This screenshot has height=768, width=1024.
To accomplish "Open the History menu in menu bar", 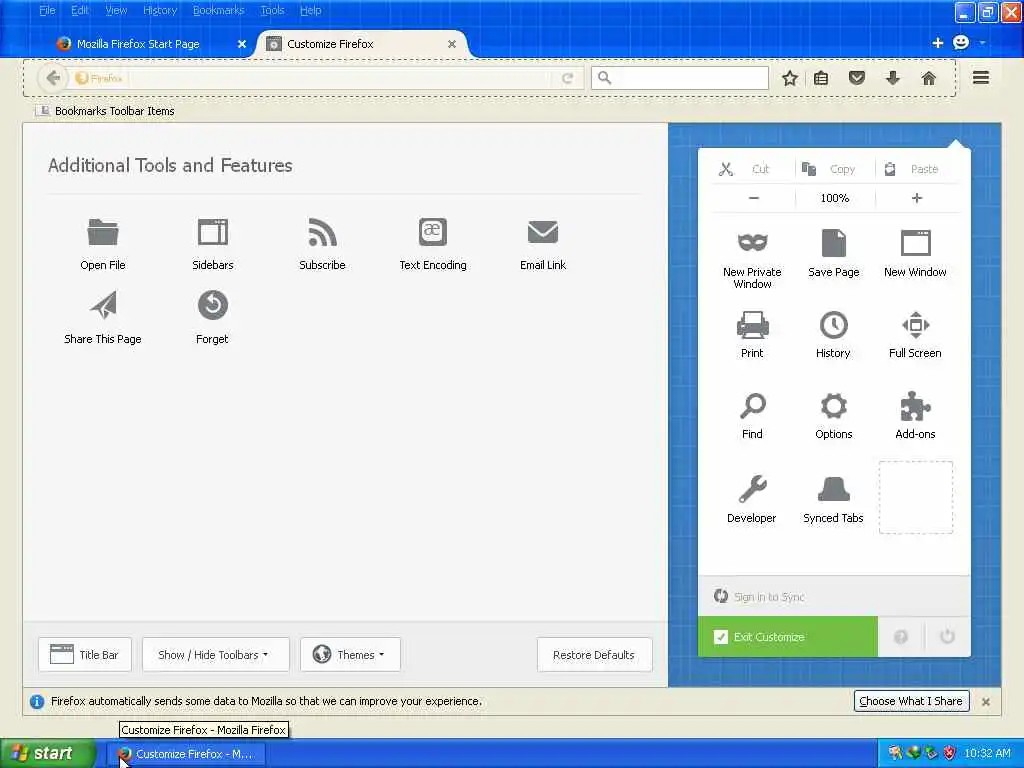I will [159, 10].
